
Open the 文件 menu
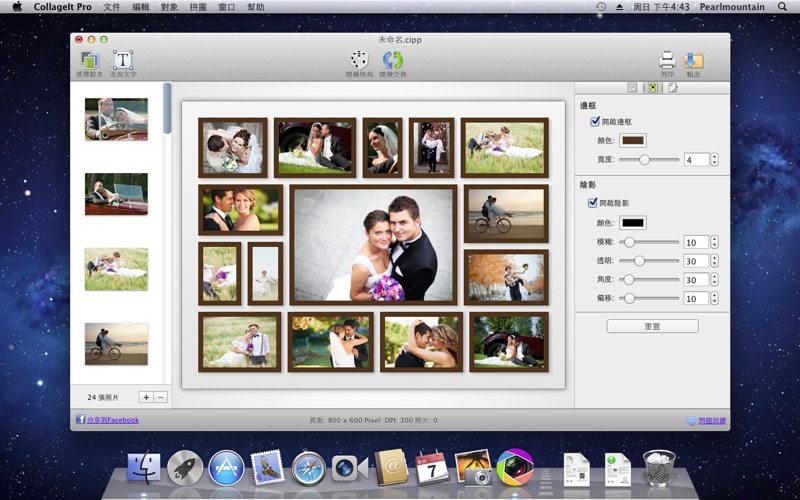[112, 7]
